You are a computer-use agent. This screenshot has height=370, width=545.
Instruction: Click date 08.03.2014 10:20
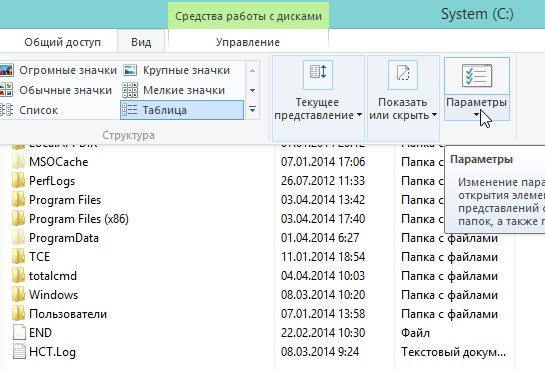point(323,295)
